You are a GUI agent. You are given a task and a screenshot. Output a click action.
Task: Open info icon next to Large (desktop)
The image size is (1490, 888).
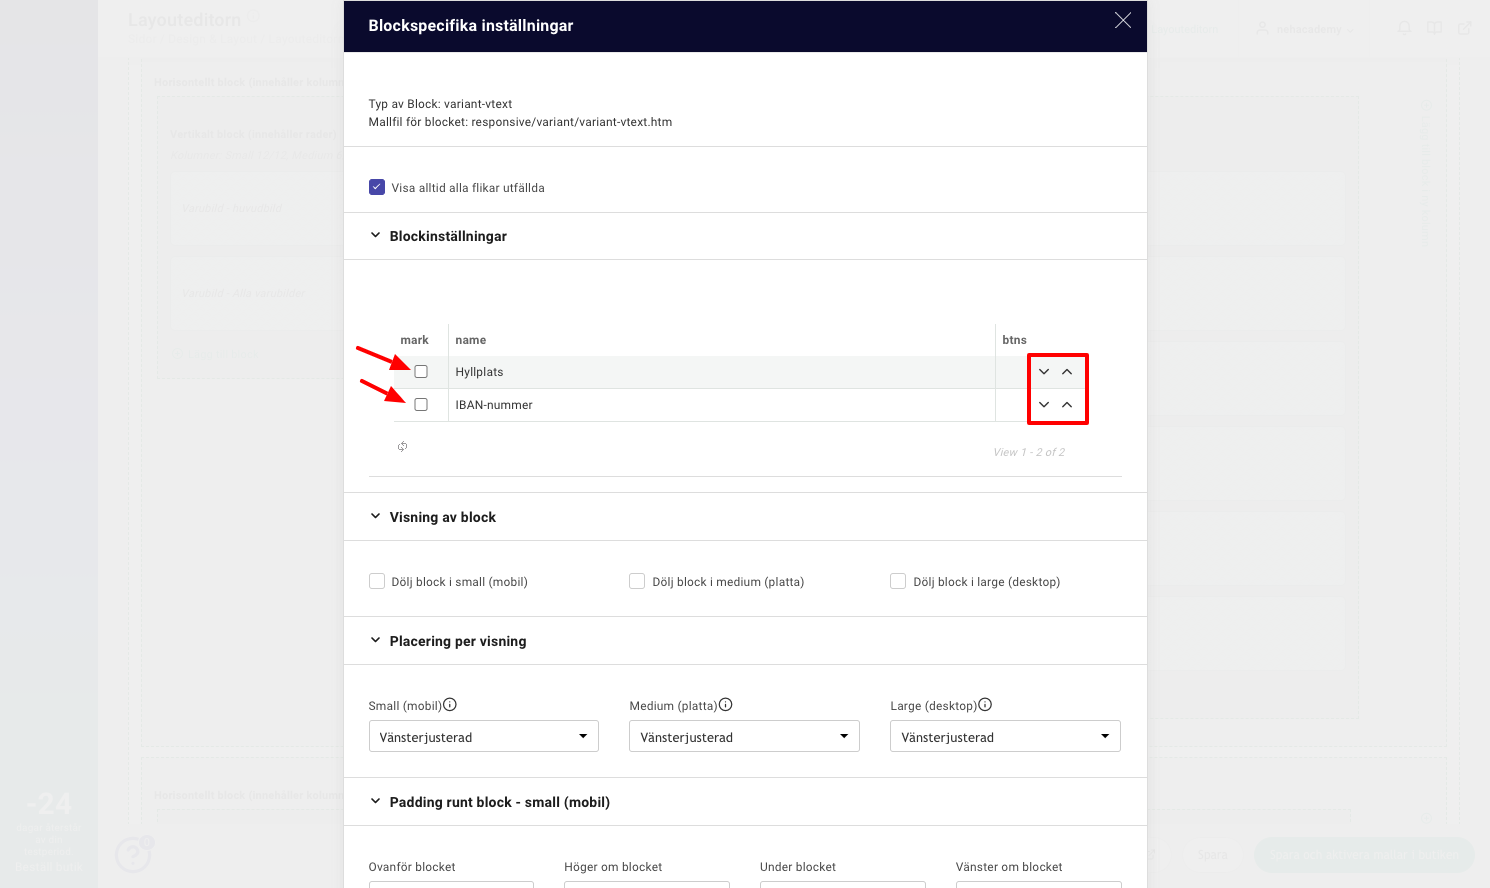point(985,705)
